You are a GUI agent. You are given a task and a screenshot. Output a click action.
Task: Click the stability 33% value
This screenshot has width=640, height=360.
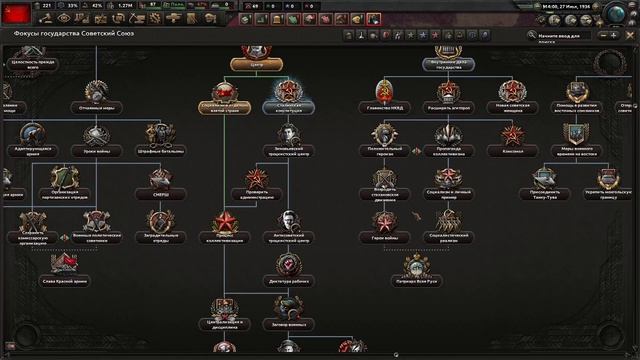(x=72, y=6)
